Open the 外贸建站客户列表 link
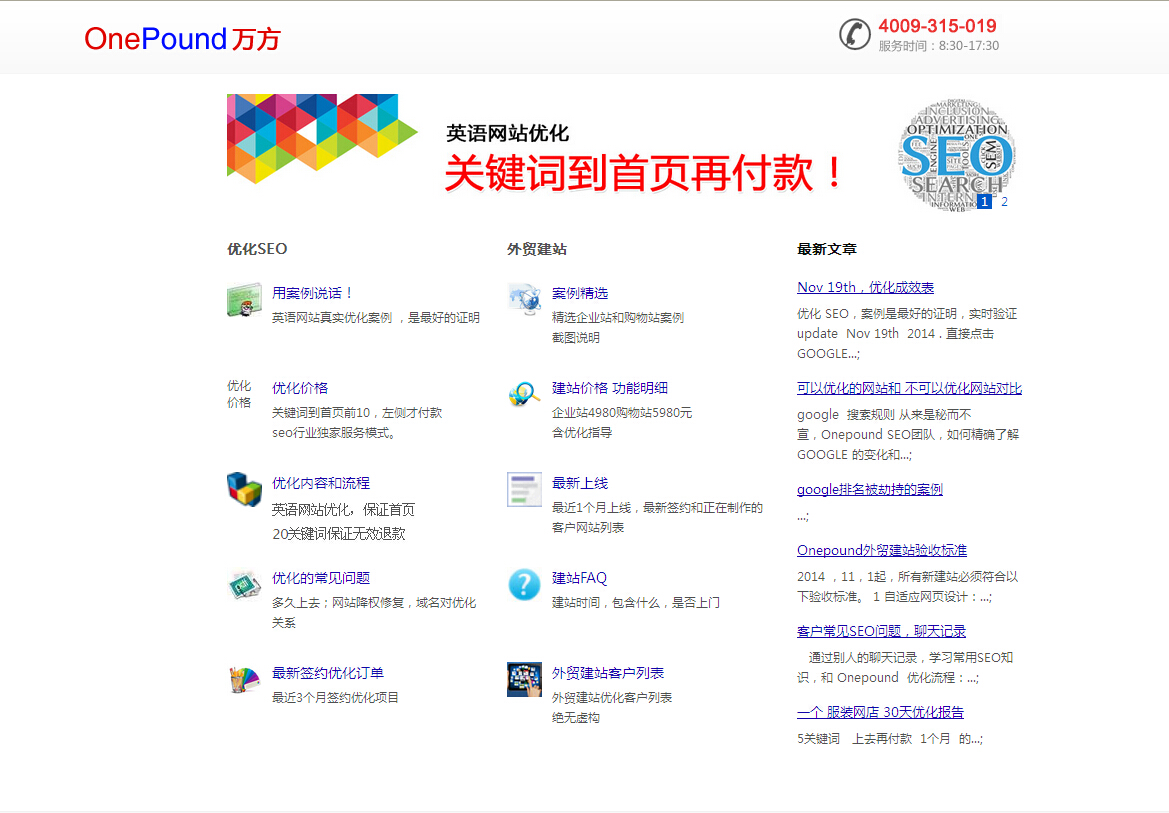Screen dimensions: 1169x813 608,672
